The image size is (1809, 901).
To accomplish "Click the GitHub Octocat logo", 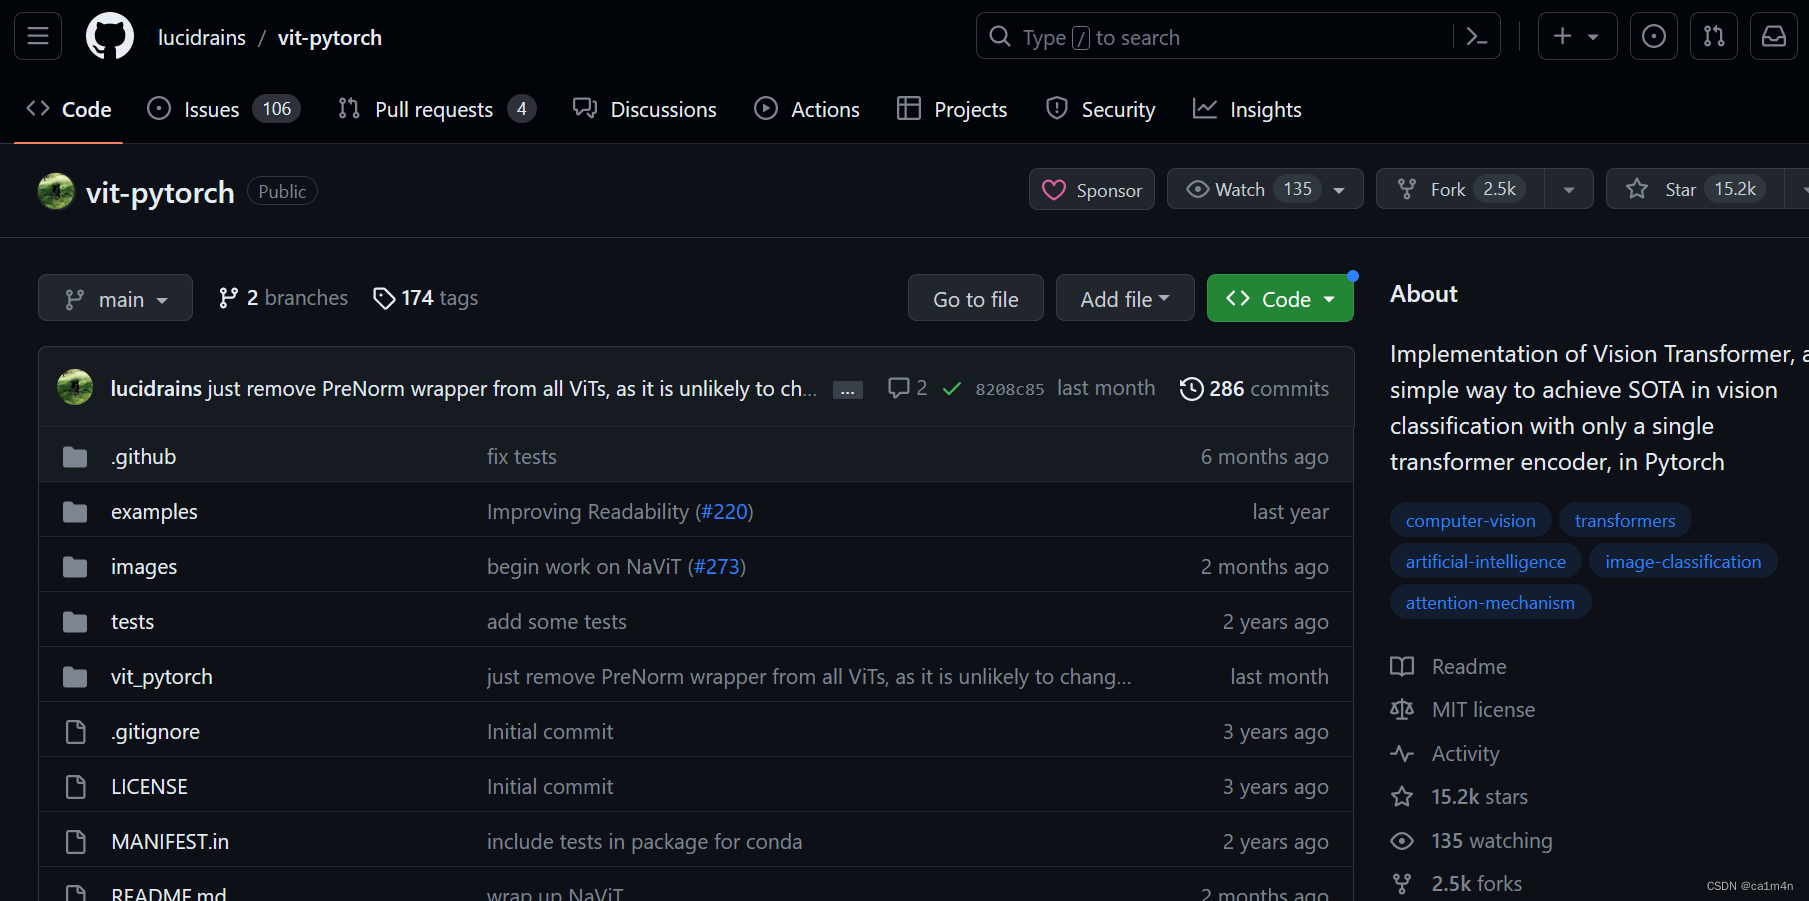I will click(110, 37).
